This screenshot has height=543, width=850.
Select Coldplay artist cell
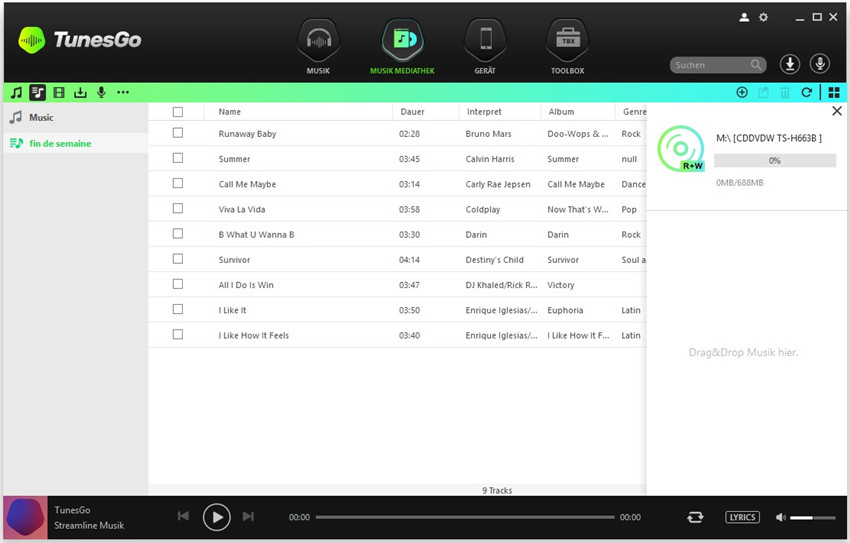click(x=482, y=209)
